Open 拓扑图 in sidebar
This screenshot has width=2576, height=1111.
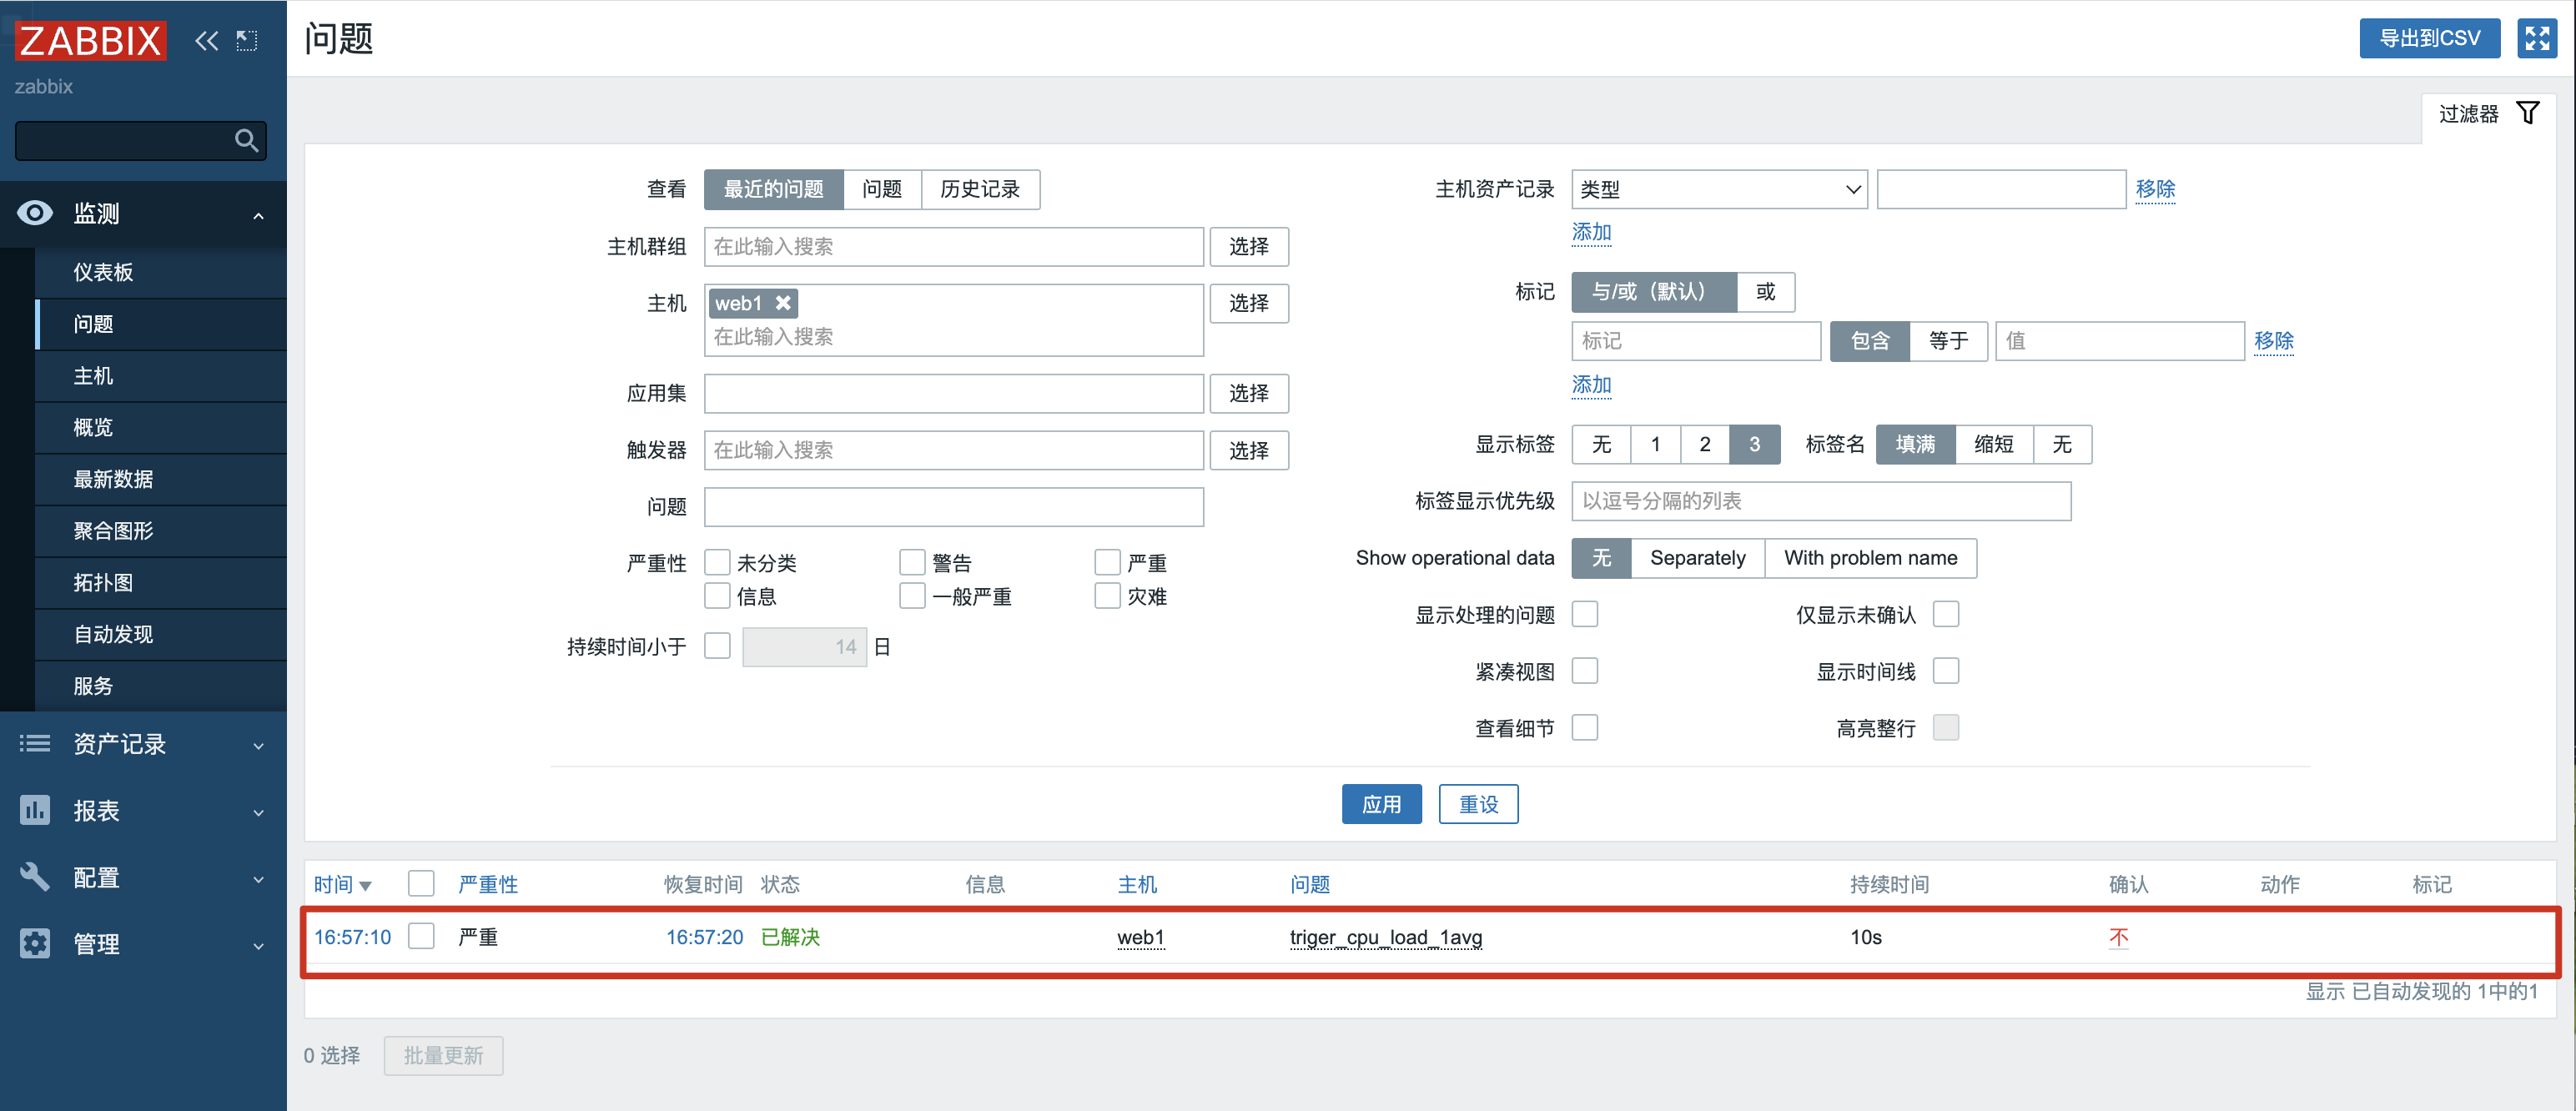[x=160, y=583]
